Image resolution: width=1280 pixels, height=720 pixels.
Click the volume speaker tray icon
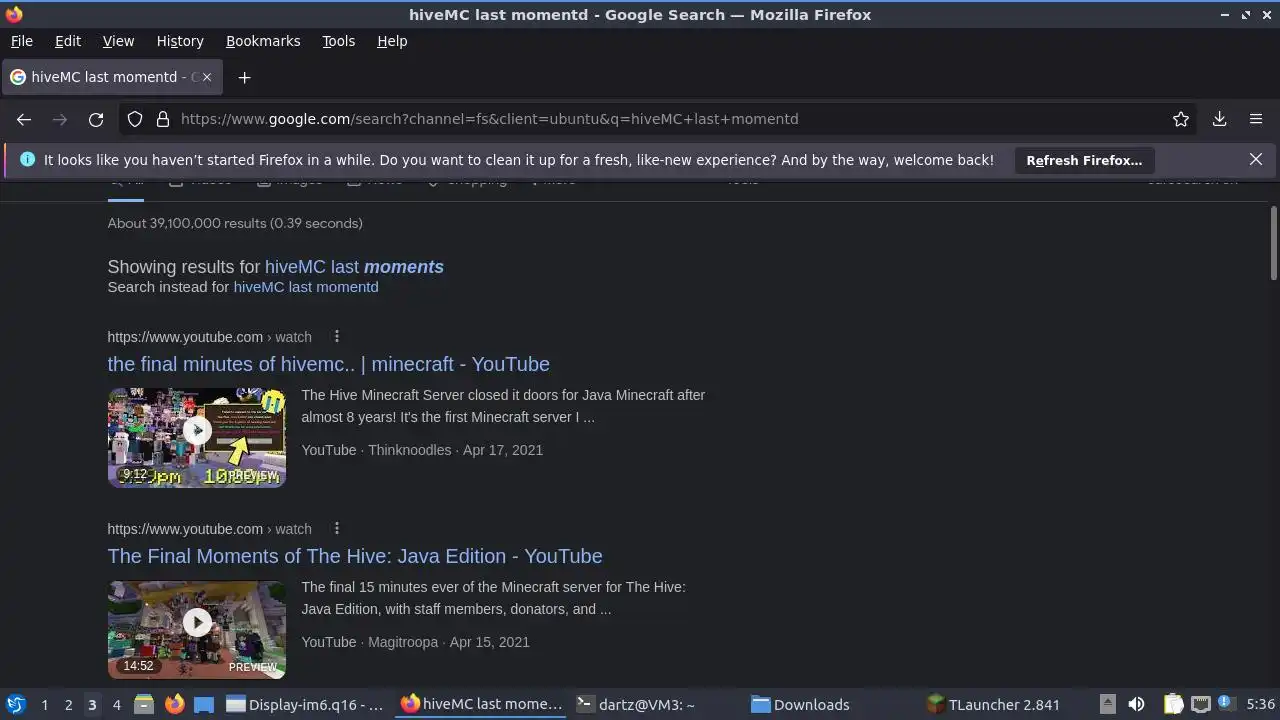(x=1136, y=705)
